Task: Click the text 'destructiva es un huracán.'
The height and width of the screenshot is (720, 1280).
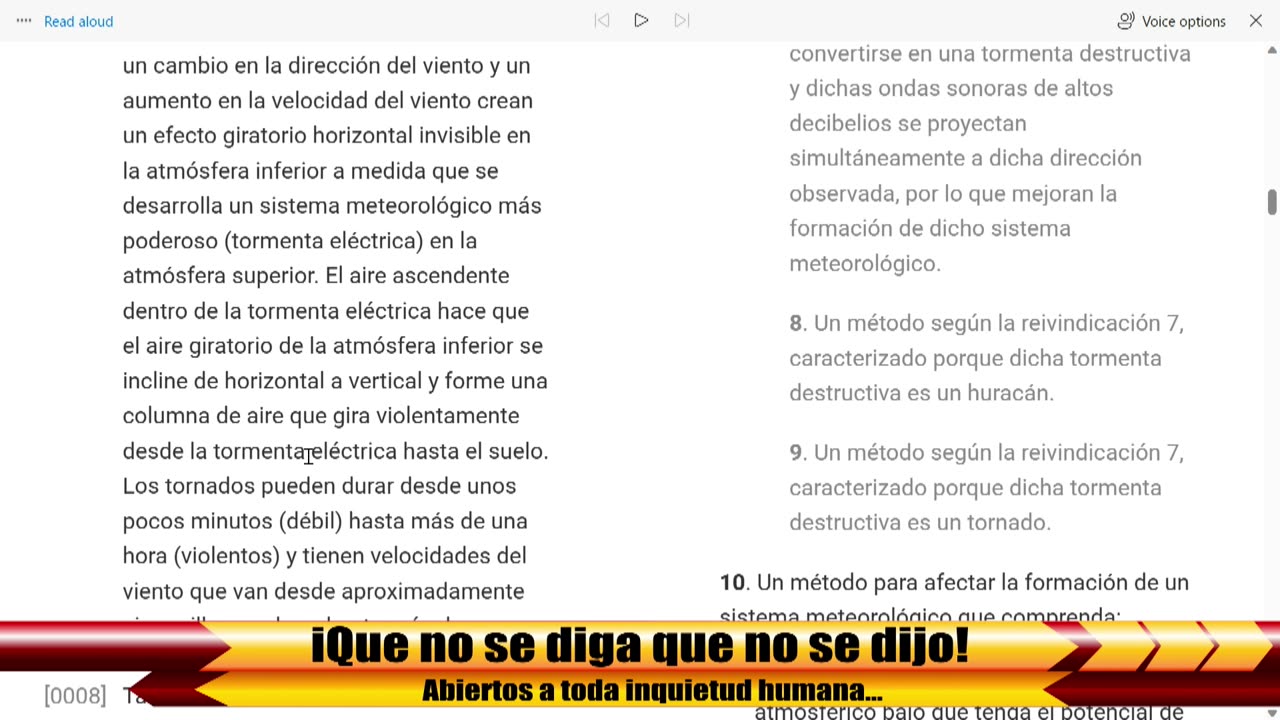Action: click(x=922, y=393)
